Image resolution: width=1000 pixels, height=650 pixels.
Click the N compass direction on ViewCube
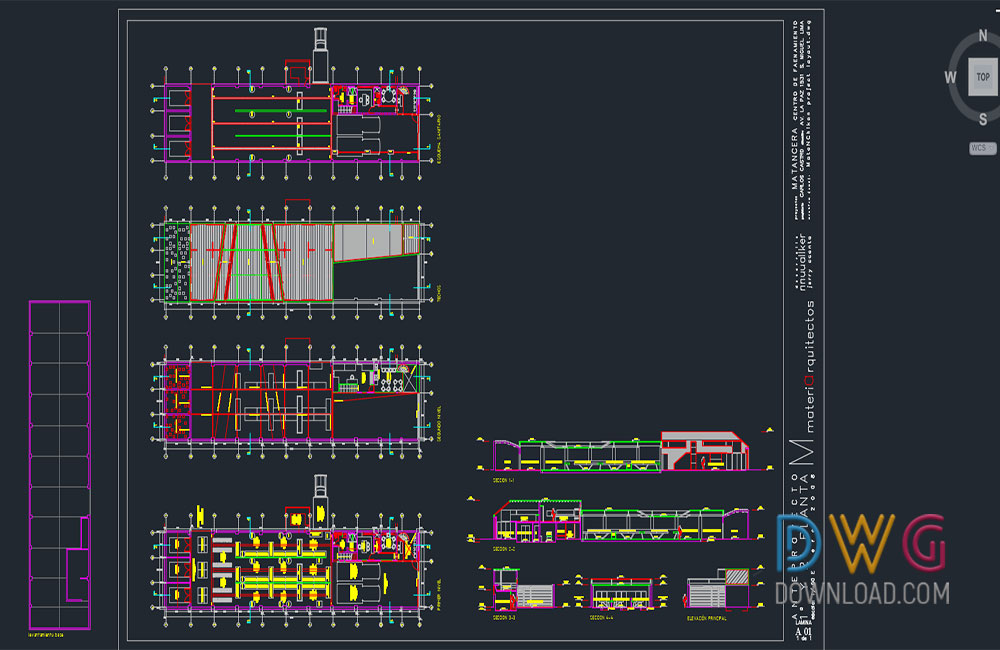[983, 33]
